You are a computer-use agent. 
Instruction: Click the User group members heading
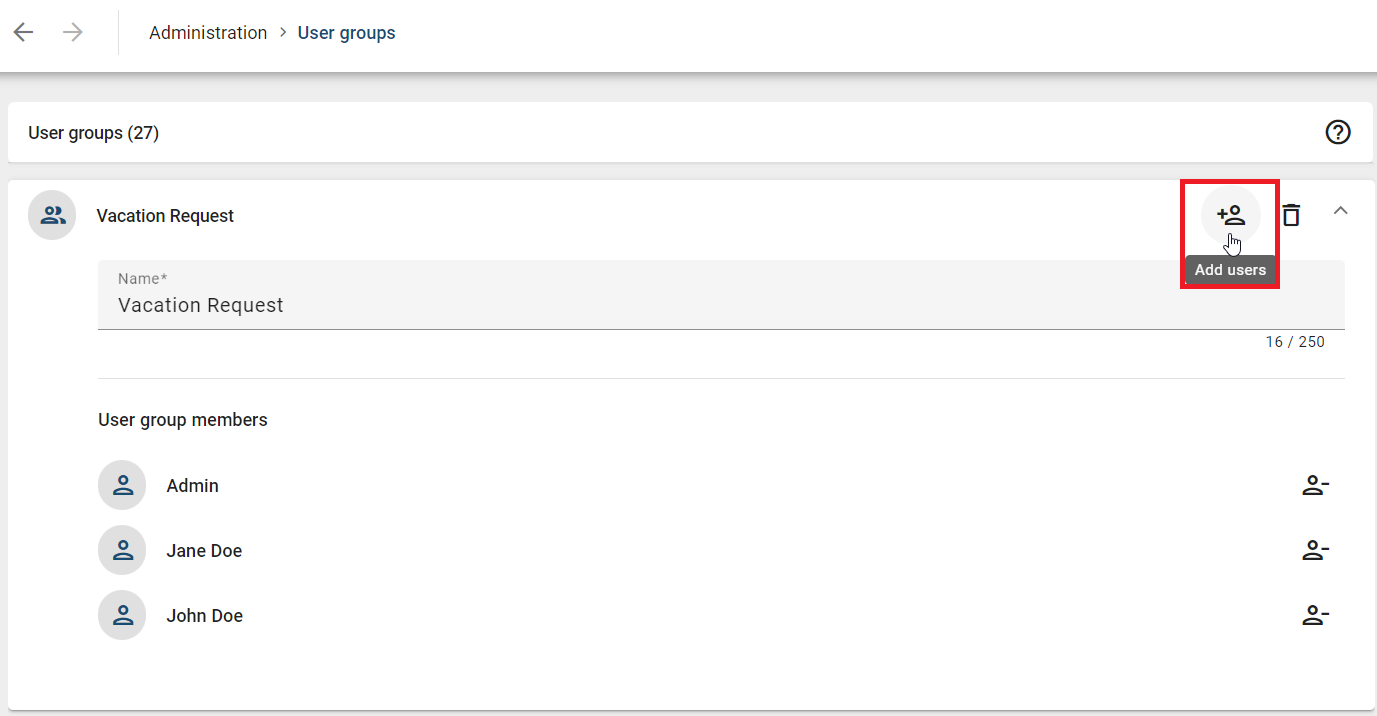tap(182, 419)
